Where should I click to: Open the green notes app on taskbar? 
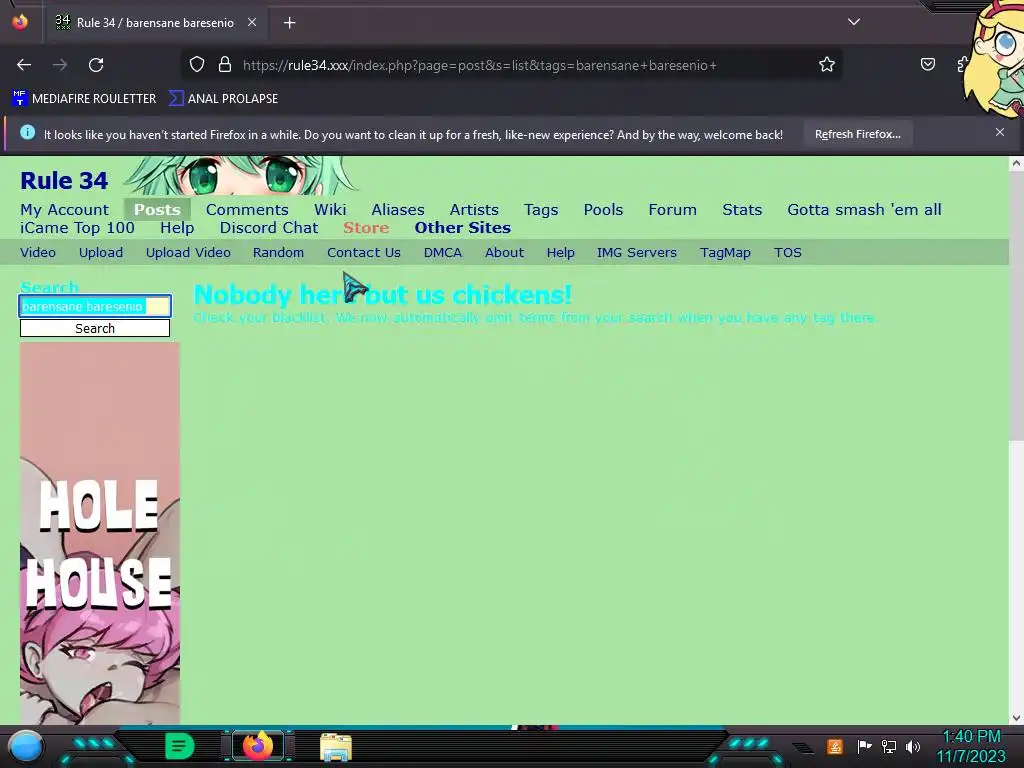coord(180,746)
